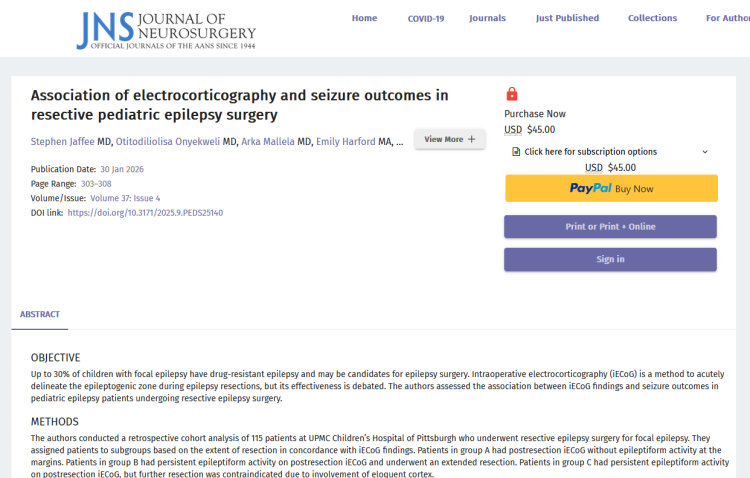Open the Collections menu item
Image resolution: width=750 pixels, height=478 pixels.
tap(652, 18)
